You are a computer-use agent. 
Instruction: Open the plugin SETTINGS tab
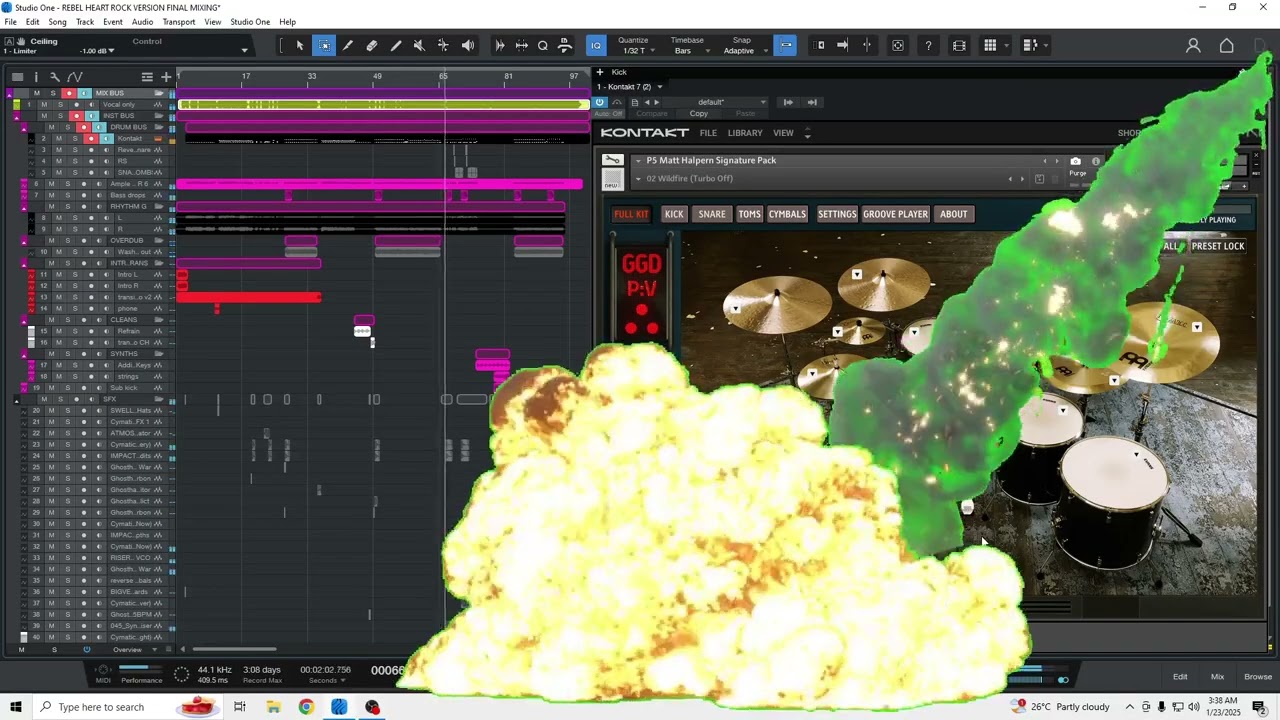pyautogui.click(x=837, y=214)
